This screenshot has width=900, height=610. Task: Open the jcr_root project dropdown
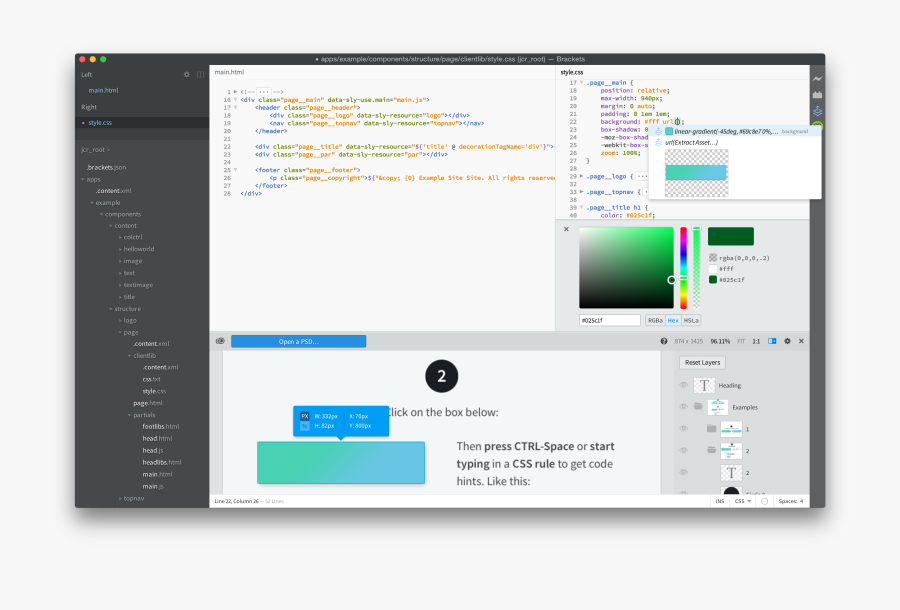(x=96, y=149)
